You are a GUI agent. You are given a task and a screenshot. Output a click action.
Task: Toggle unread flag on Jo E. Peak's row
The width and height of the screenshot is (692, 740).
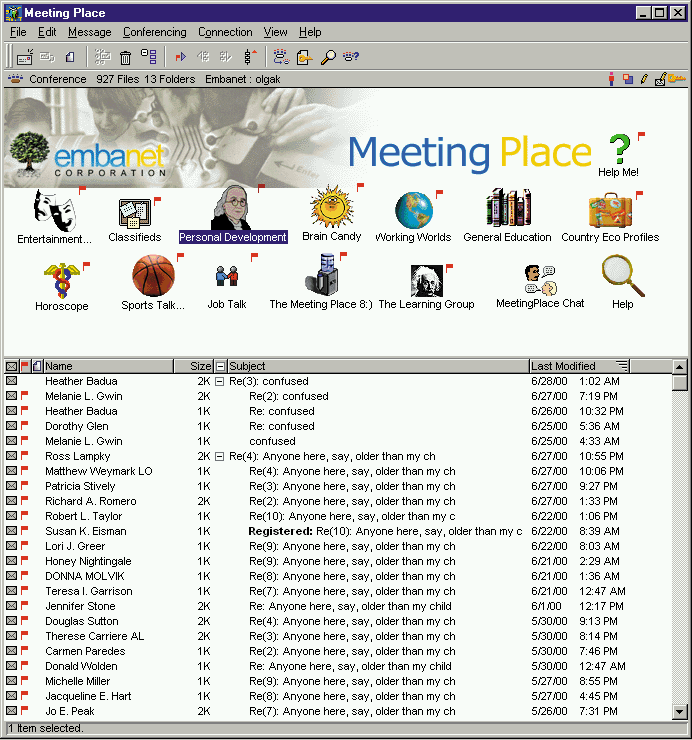click(25, 711)
